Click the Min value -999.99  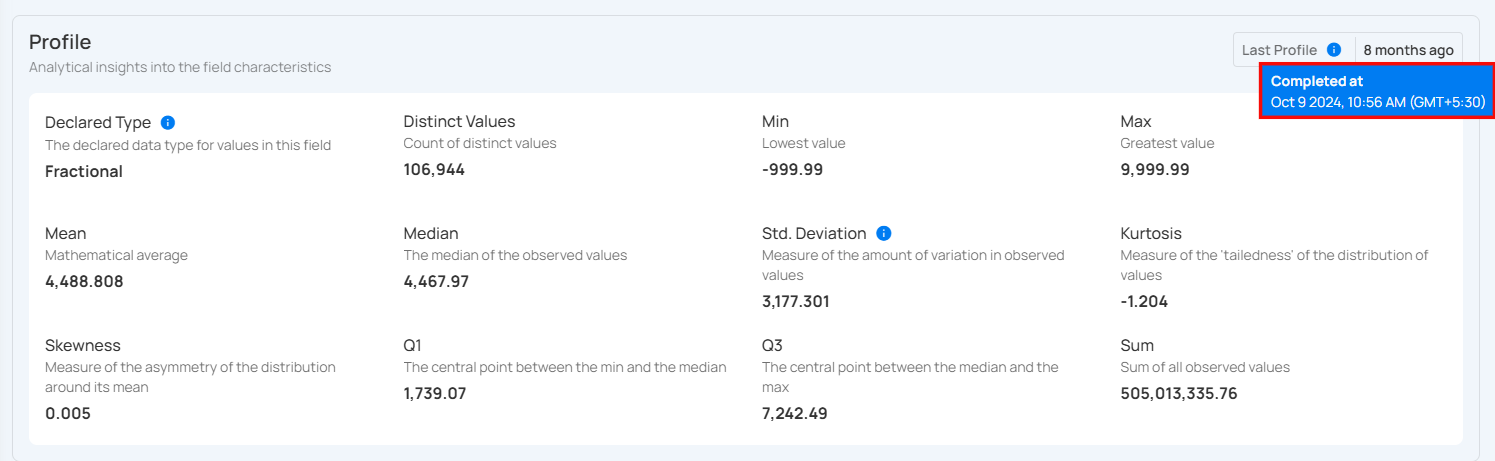(792, 170)
